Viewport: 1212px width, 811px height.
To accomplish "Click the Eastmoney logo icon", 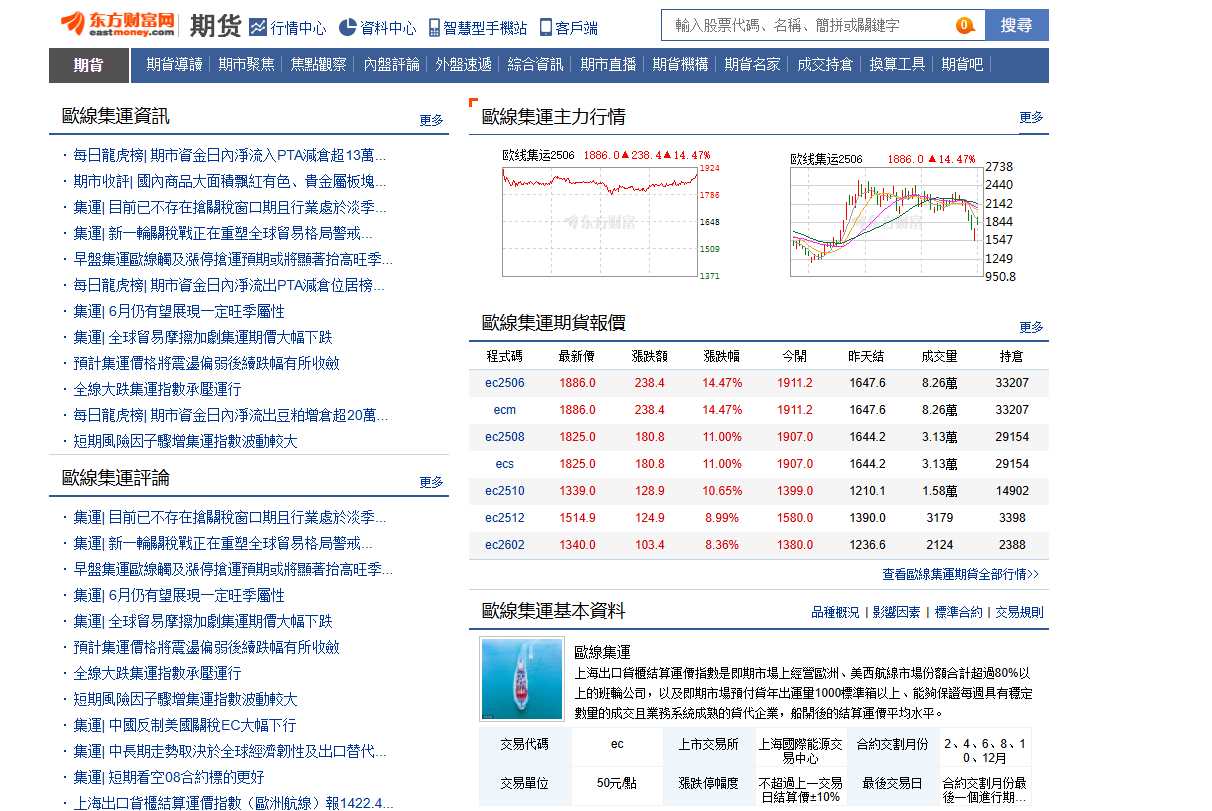I will pyautogui.click(x=118, y=24).
